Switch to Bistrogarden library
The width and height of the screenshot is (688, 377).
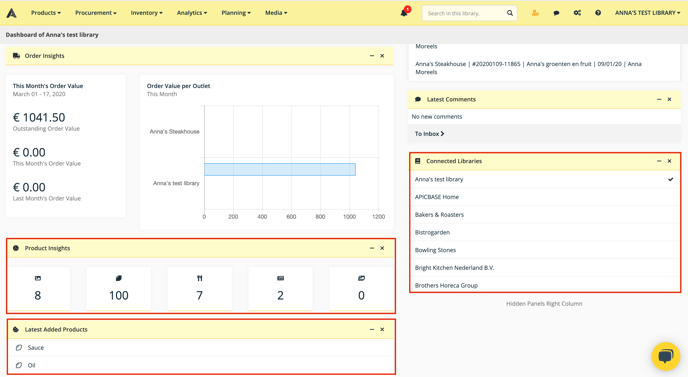point(544,232)
